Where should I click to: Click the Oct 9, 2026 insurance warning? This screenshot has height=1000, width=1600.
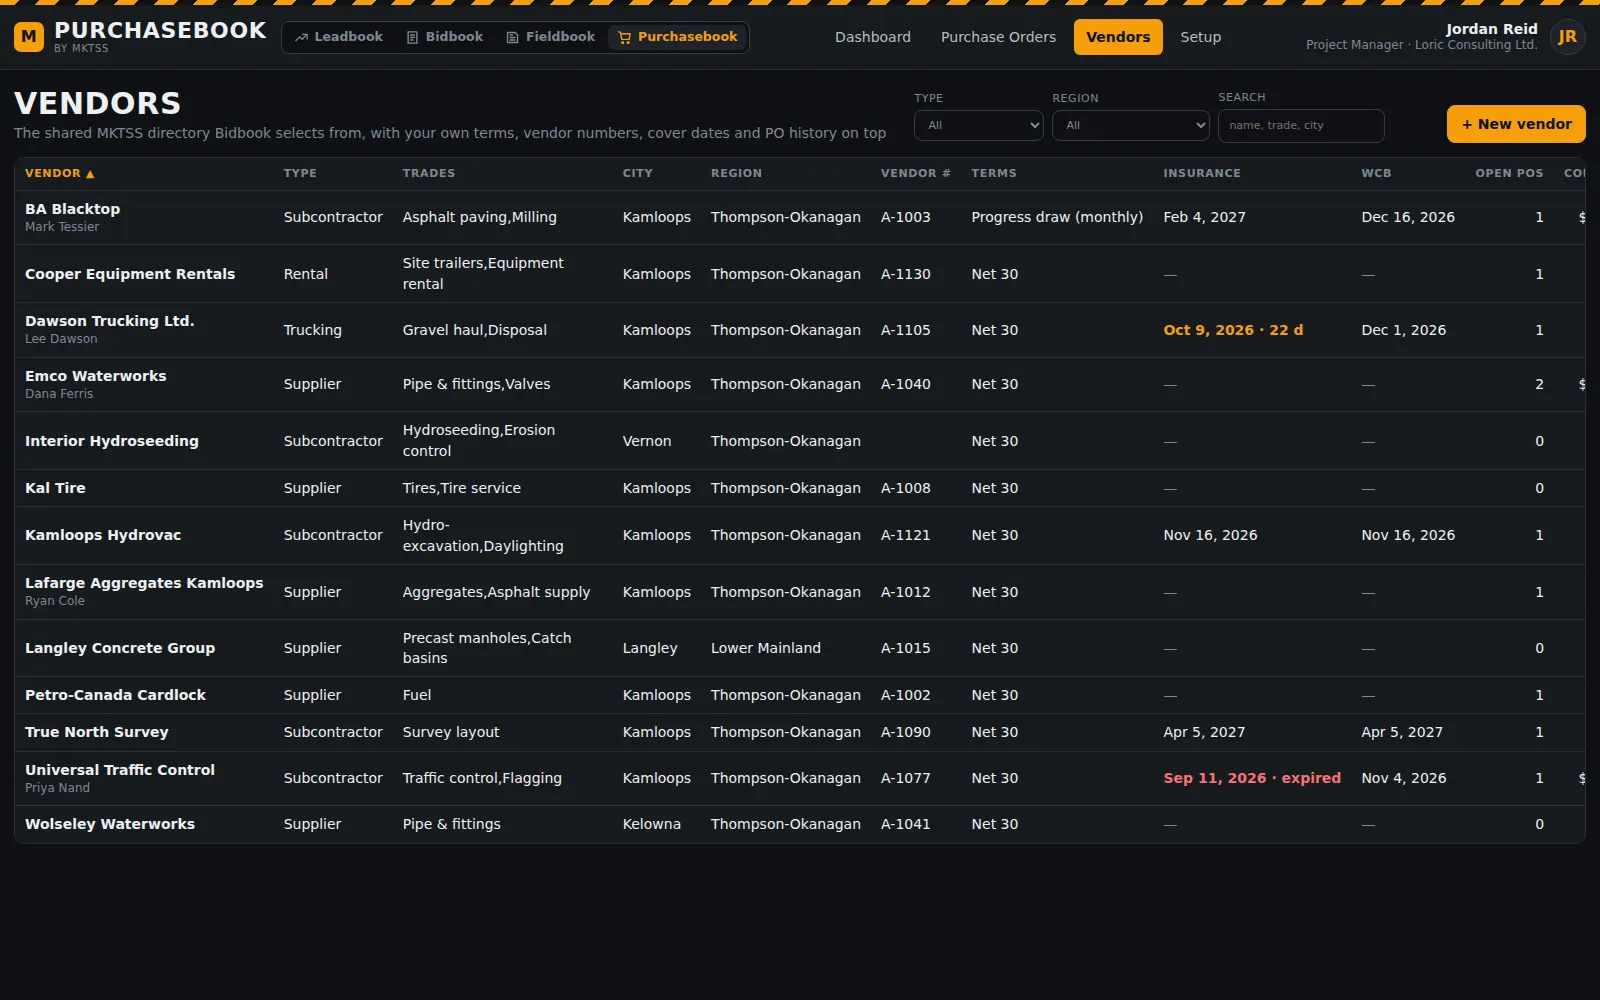(x=1233, y=330)
